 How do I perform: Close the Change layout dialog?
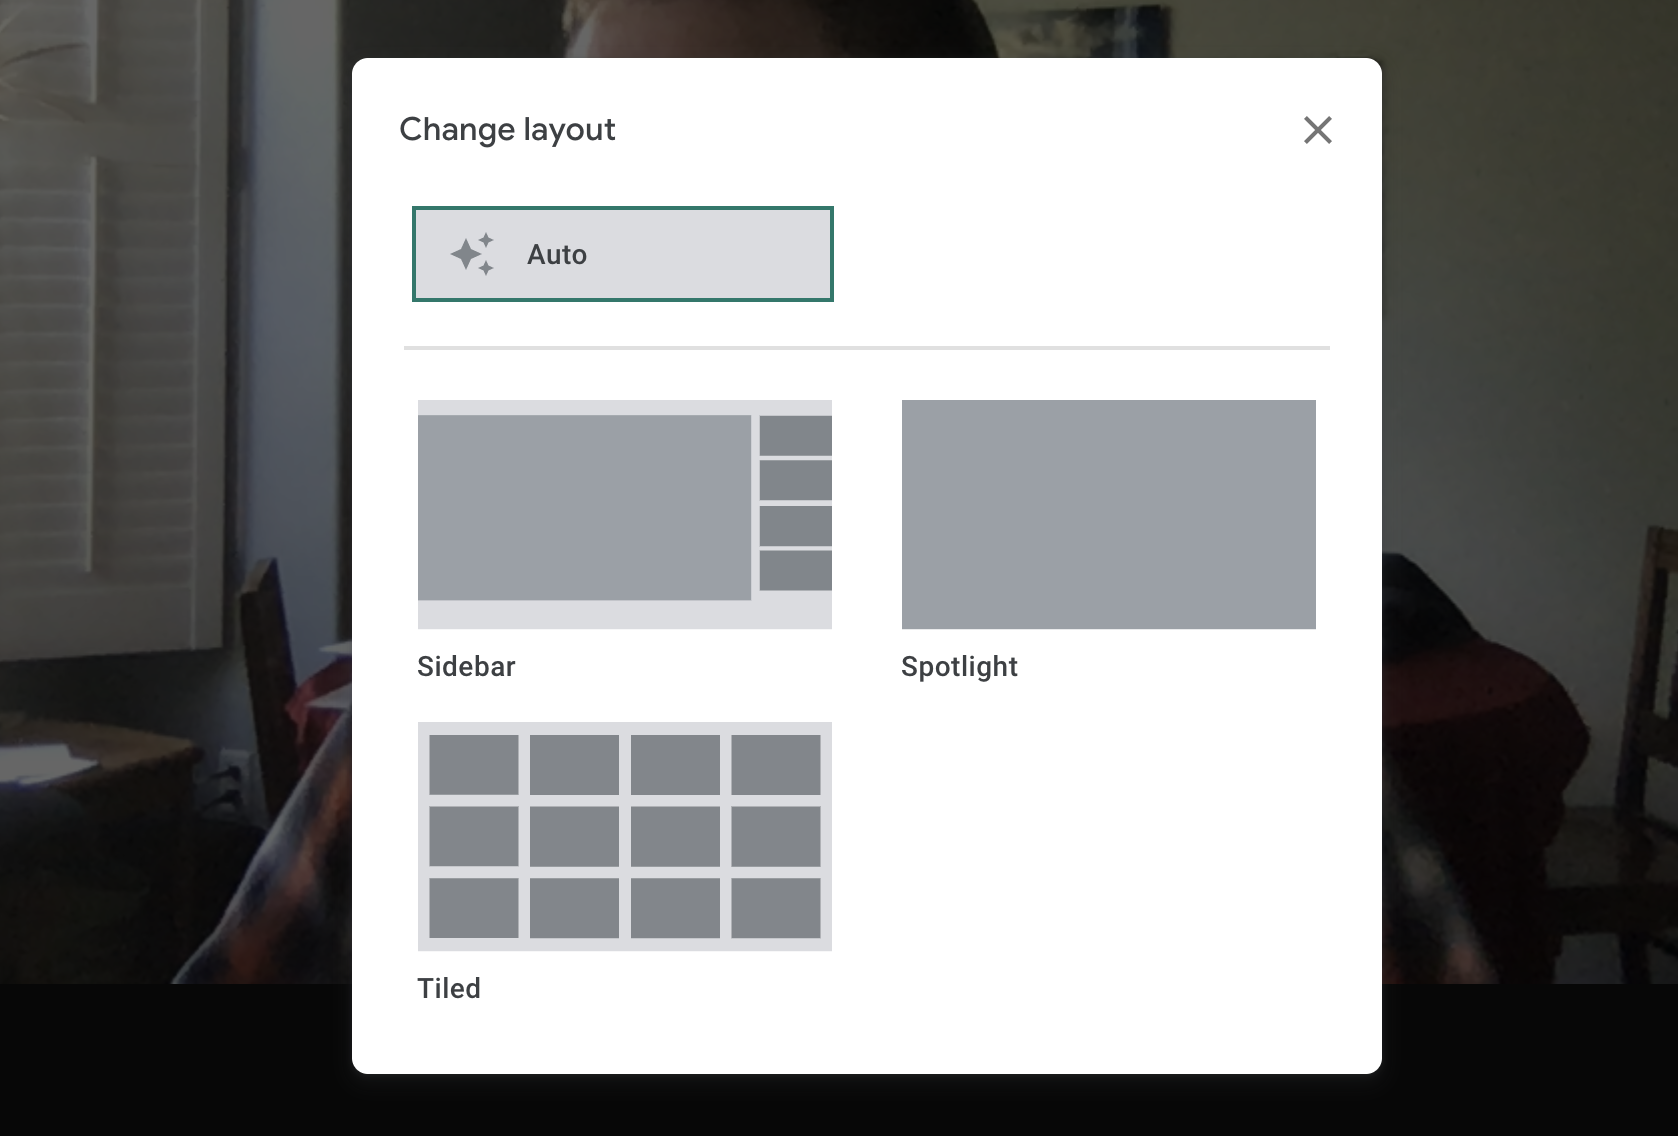click(x=1317, y=130)
